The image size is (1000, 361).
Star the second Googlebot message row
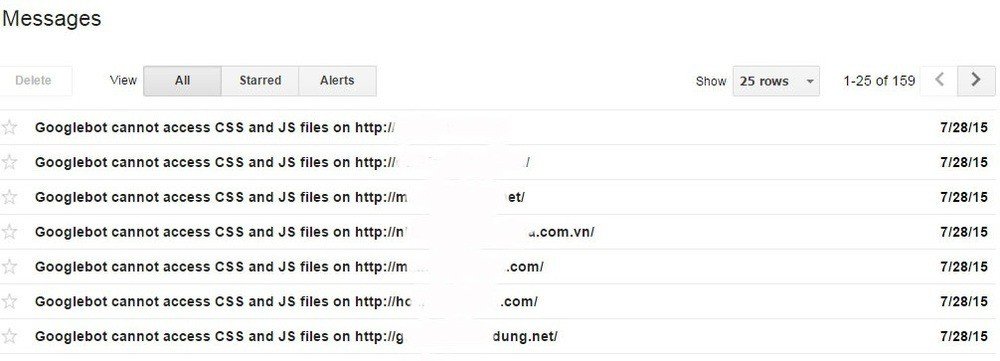(9, 162)
